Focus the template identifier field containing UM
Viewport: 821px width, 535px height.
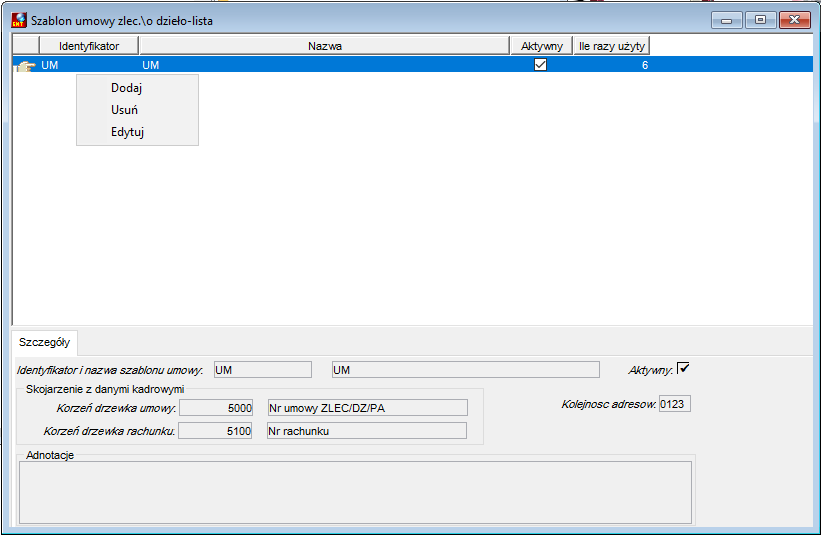click(263, 370)
